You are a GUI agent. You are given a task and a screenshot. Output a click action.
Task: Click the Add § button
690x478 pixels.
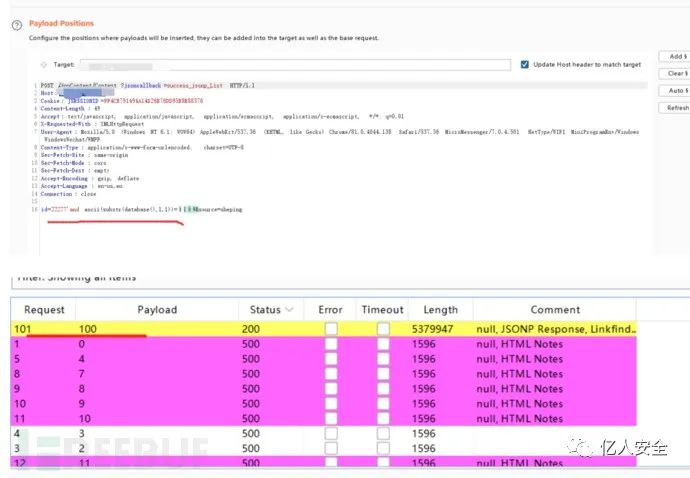(x=676, y=56)
